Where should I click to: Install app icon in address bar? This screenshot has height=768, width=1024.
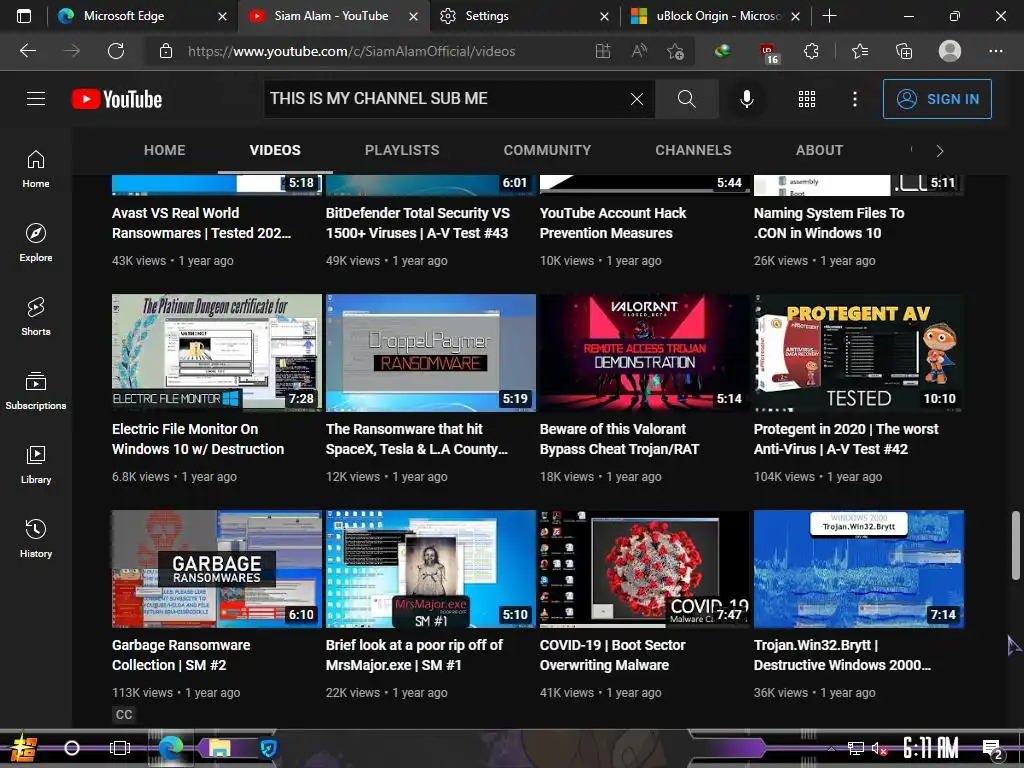coord(603,51)
